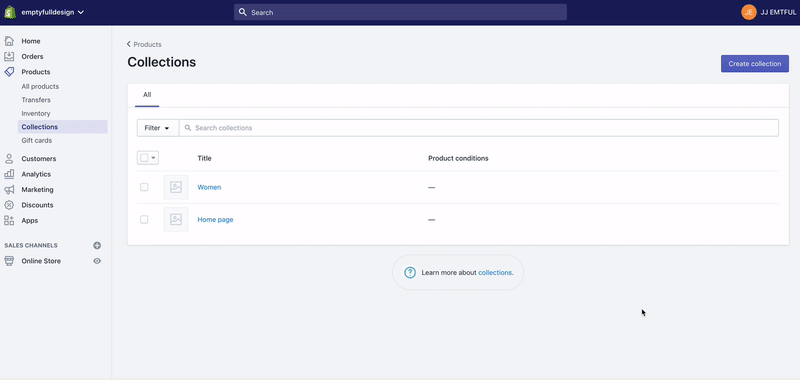The image size is (800, 380).
Task: Click the magnifier icon in Search collections
Action: (188, 128)
